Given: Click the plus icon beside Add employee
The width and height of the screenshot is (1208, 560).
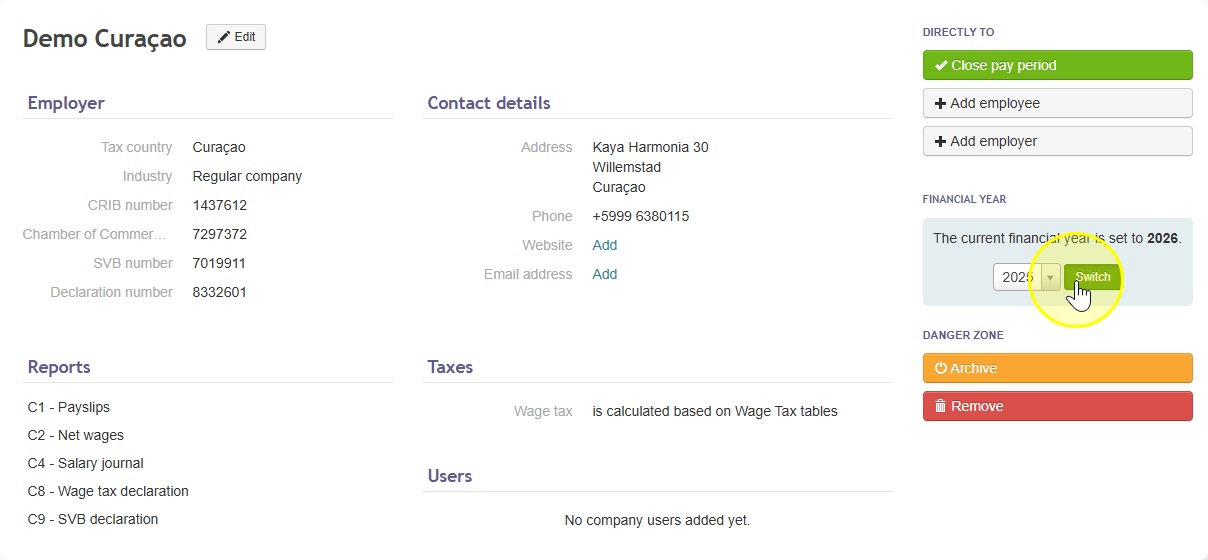Looking at the screenshot, I should click(x=940, y=103).
